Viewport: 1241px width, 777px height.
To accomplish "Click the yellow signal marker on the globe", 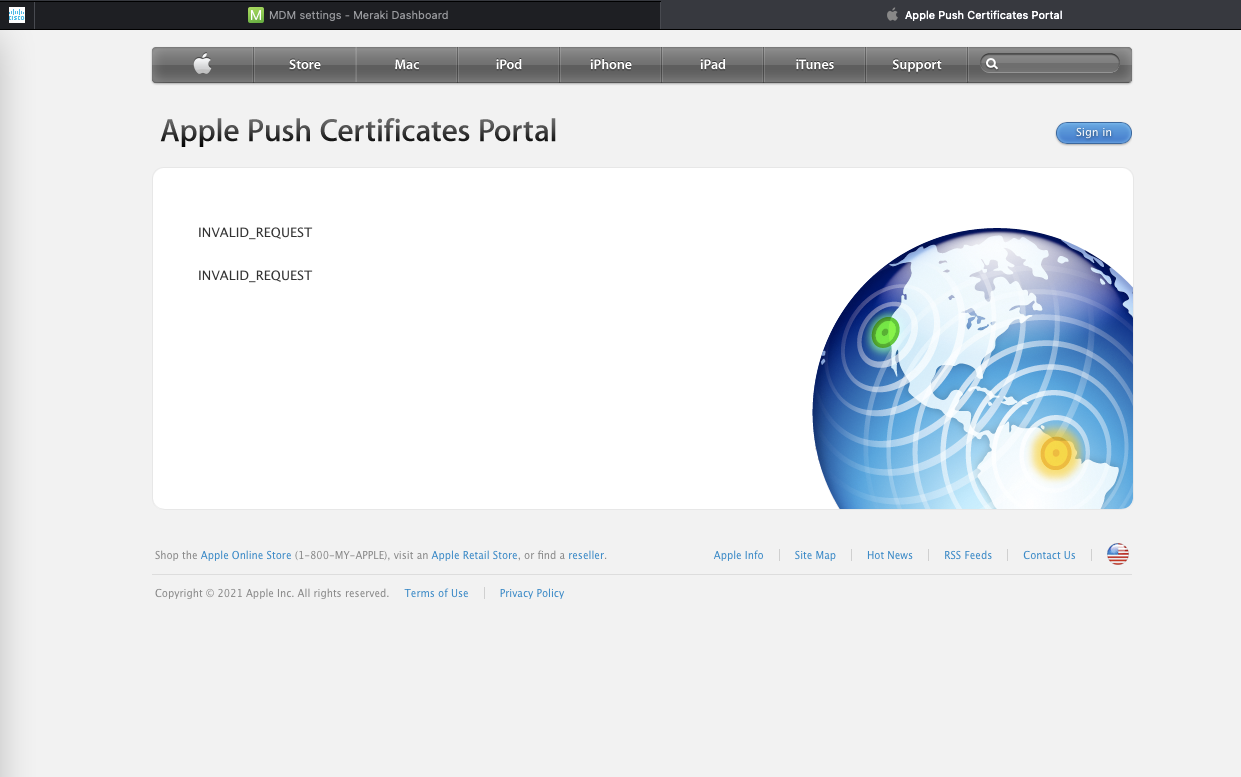I will (x=1055, y=452).
